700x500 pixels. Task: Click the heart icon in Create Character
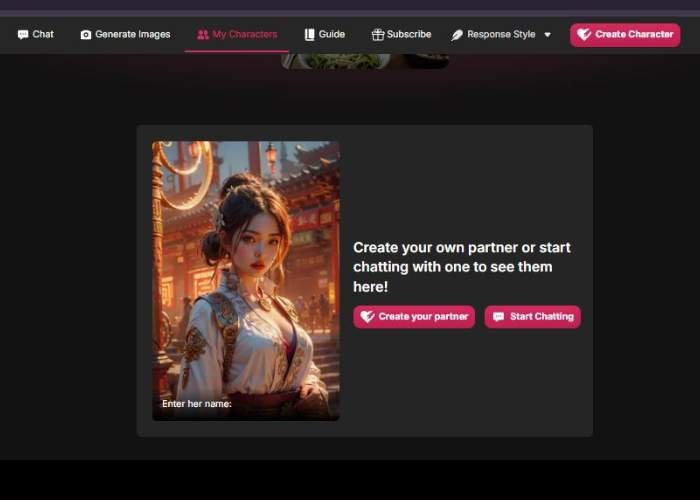coord(584,34)
